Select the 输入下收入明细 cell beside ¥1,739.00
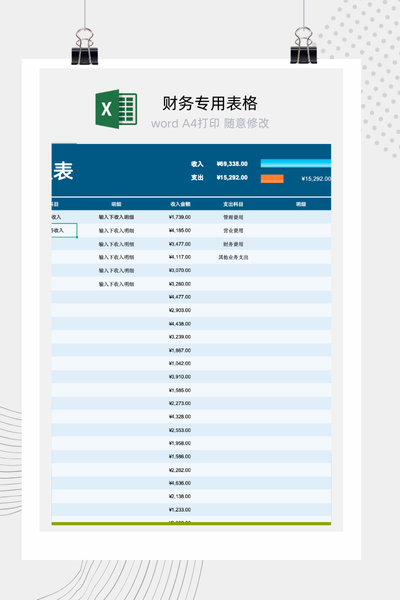Viewport: 400px width, 600px height. (116, 217)
